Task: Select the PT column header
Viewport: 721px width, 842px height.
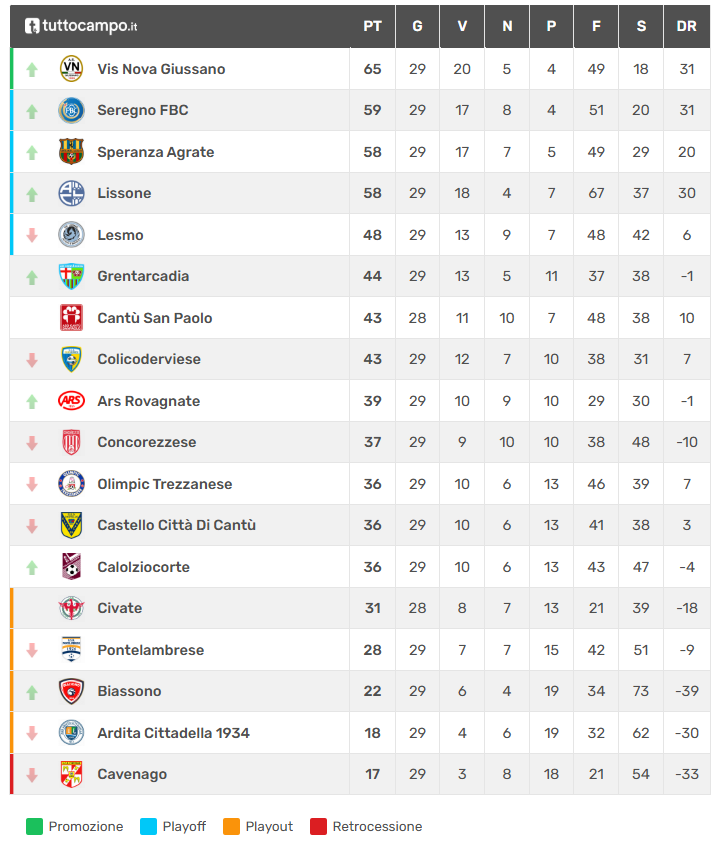Action: click(372, 26)
